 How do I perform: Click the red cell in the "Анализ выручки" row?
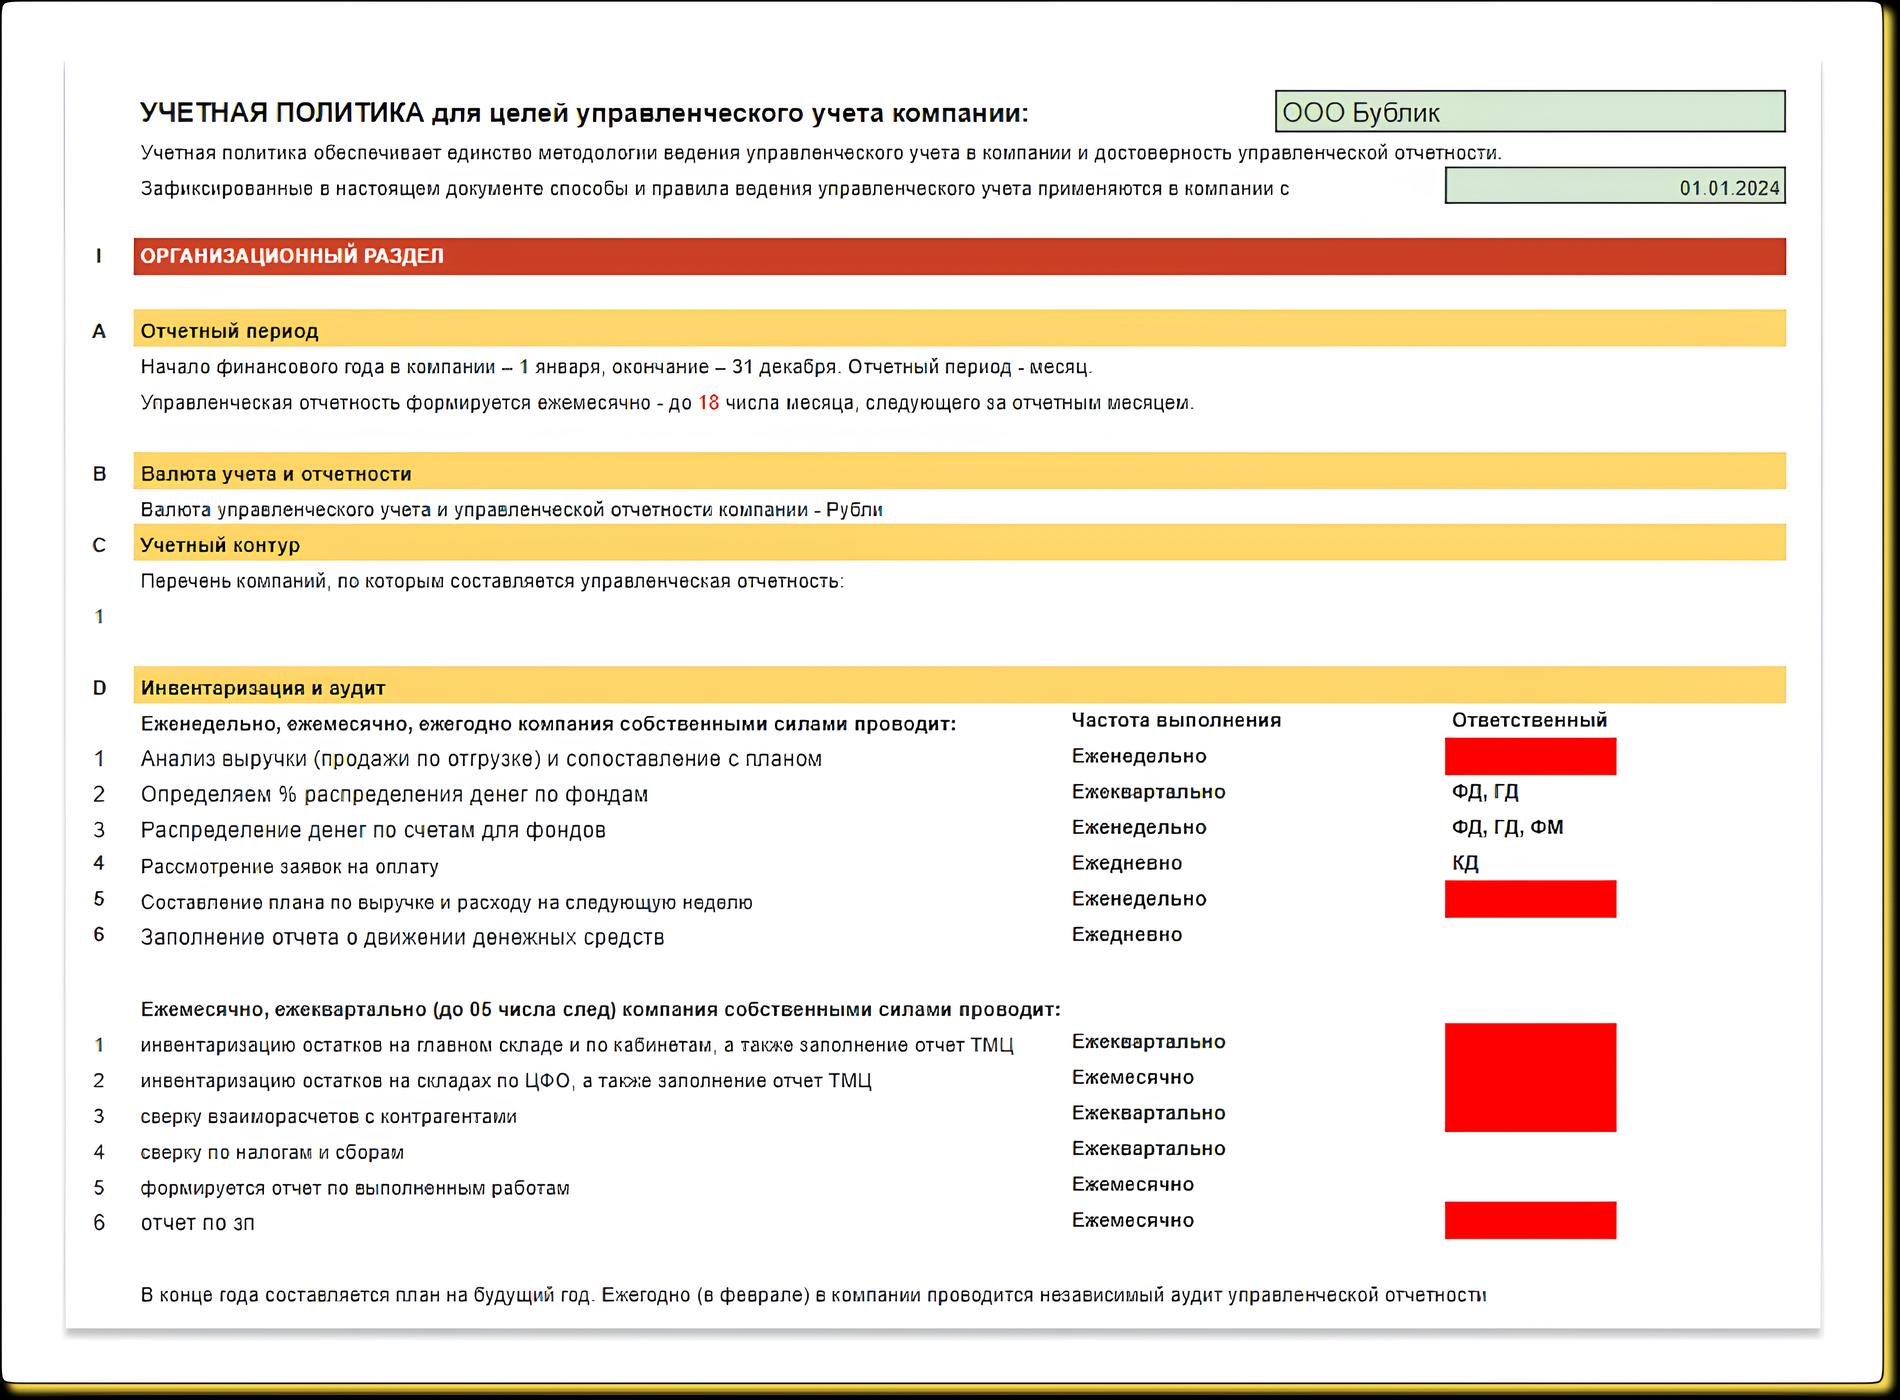pos(1529,757)
